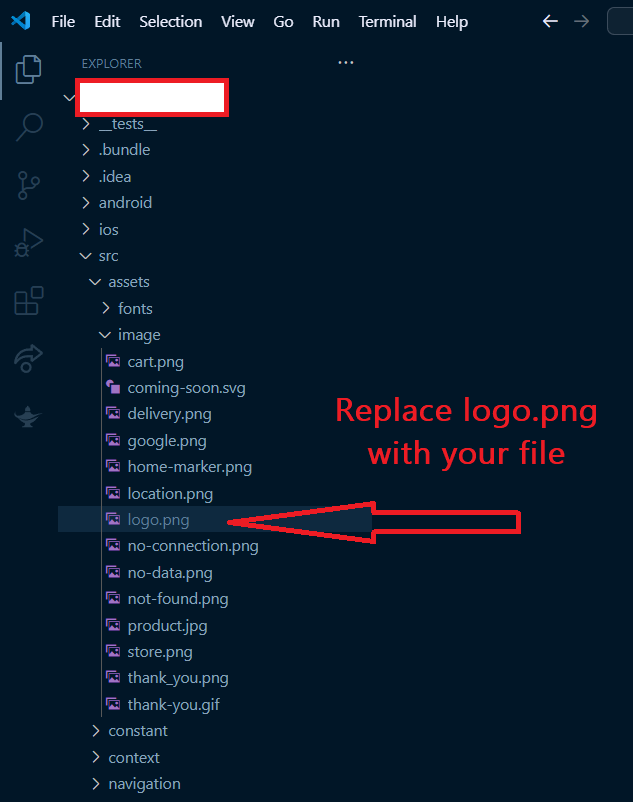Collapse the image folder
The width and height of the screenshot is (633, 802).
(x=138, y=335)
